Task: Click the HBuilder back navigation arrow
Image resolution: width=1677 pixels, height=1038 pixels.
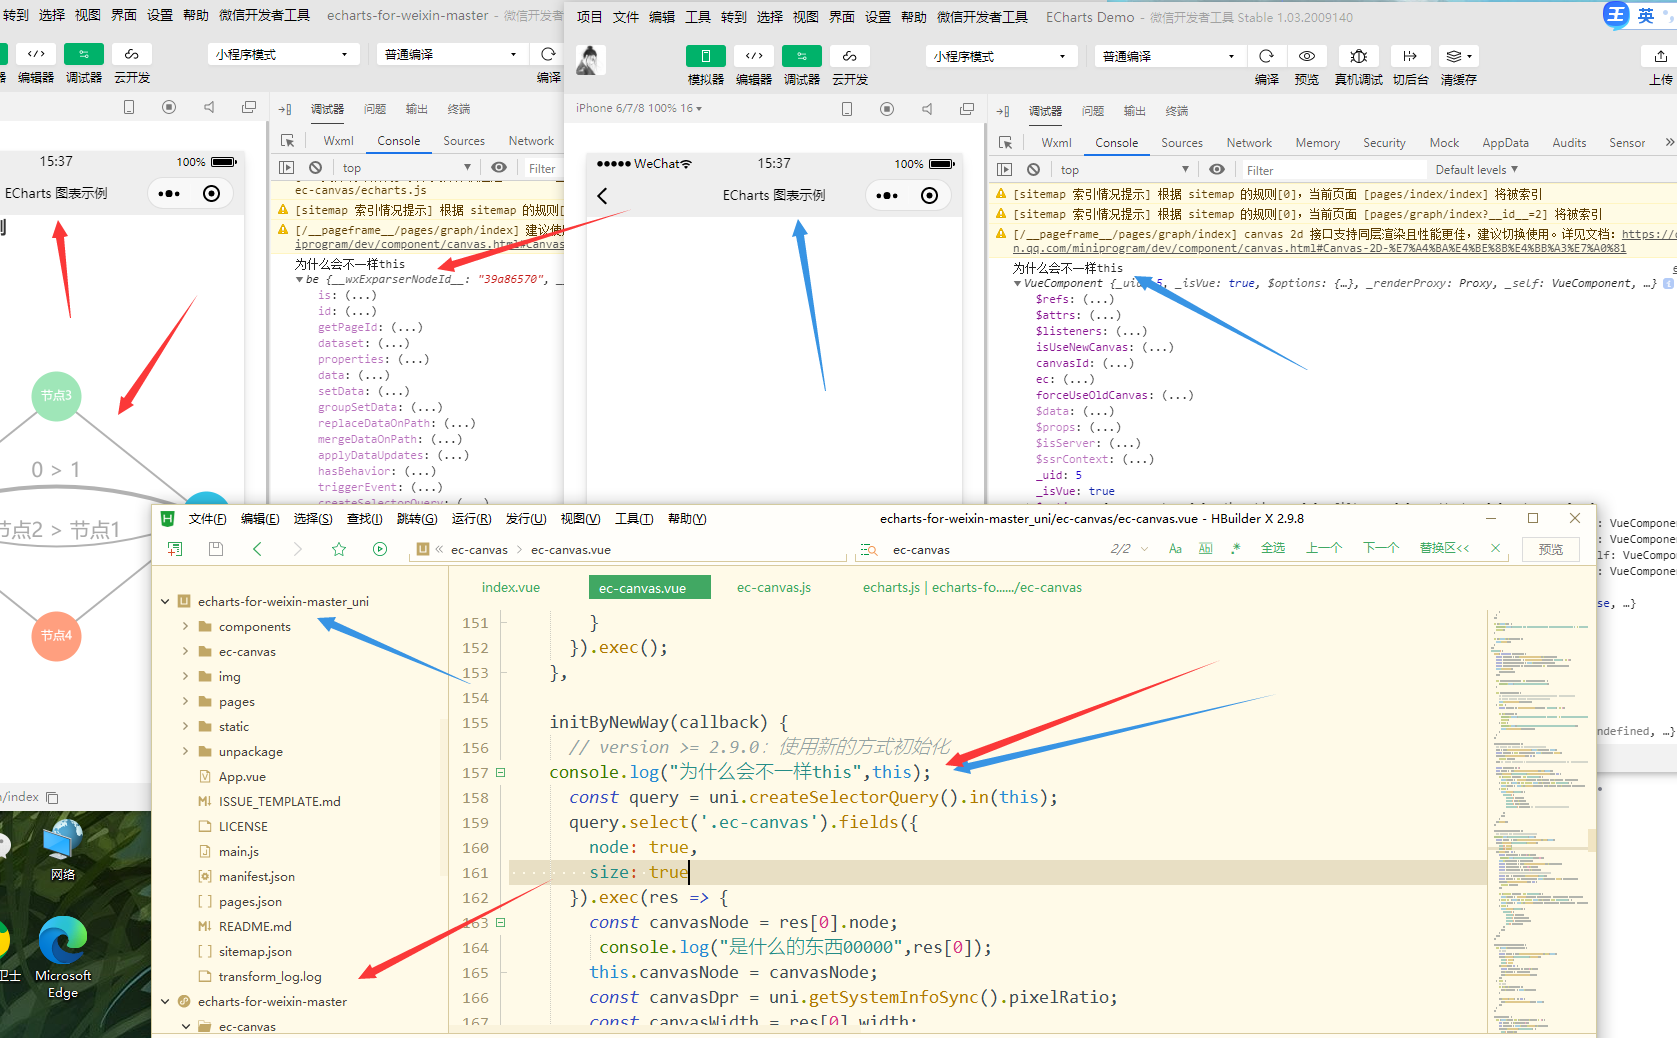Action: (x=257, y=549)
